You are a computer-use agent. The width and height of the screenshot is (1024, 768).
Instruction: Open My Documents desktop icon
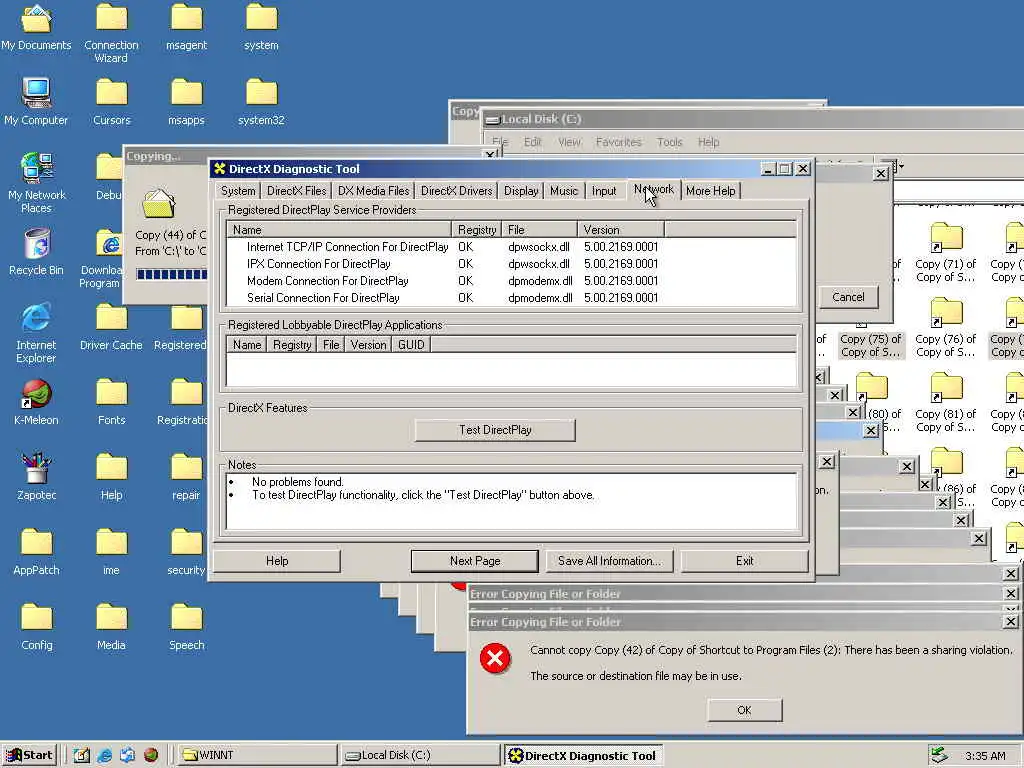click(x=36, y=27)
